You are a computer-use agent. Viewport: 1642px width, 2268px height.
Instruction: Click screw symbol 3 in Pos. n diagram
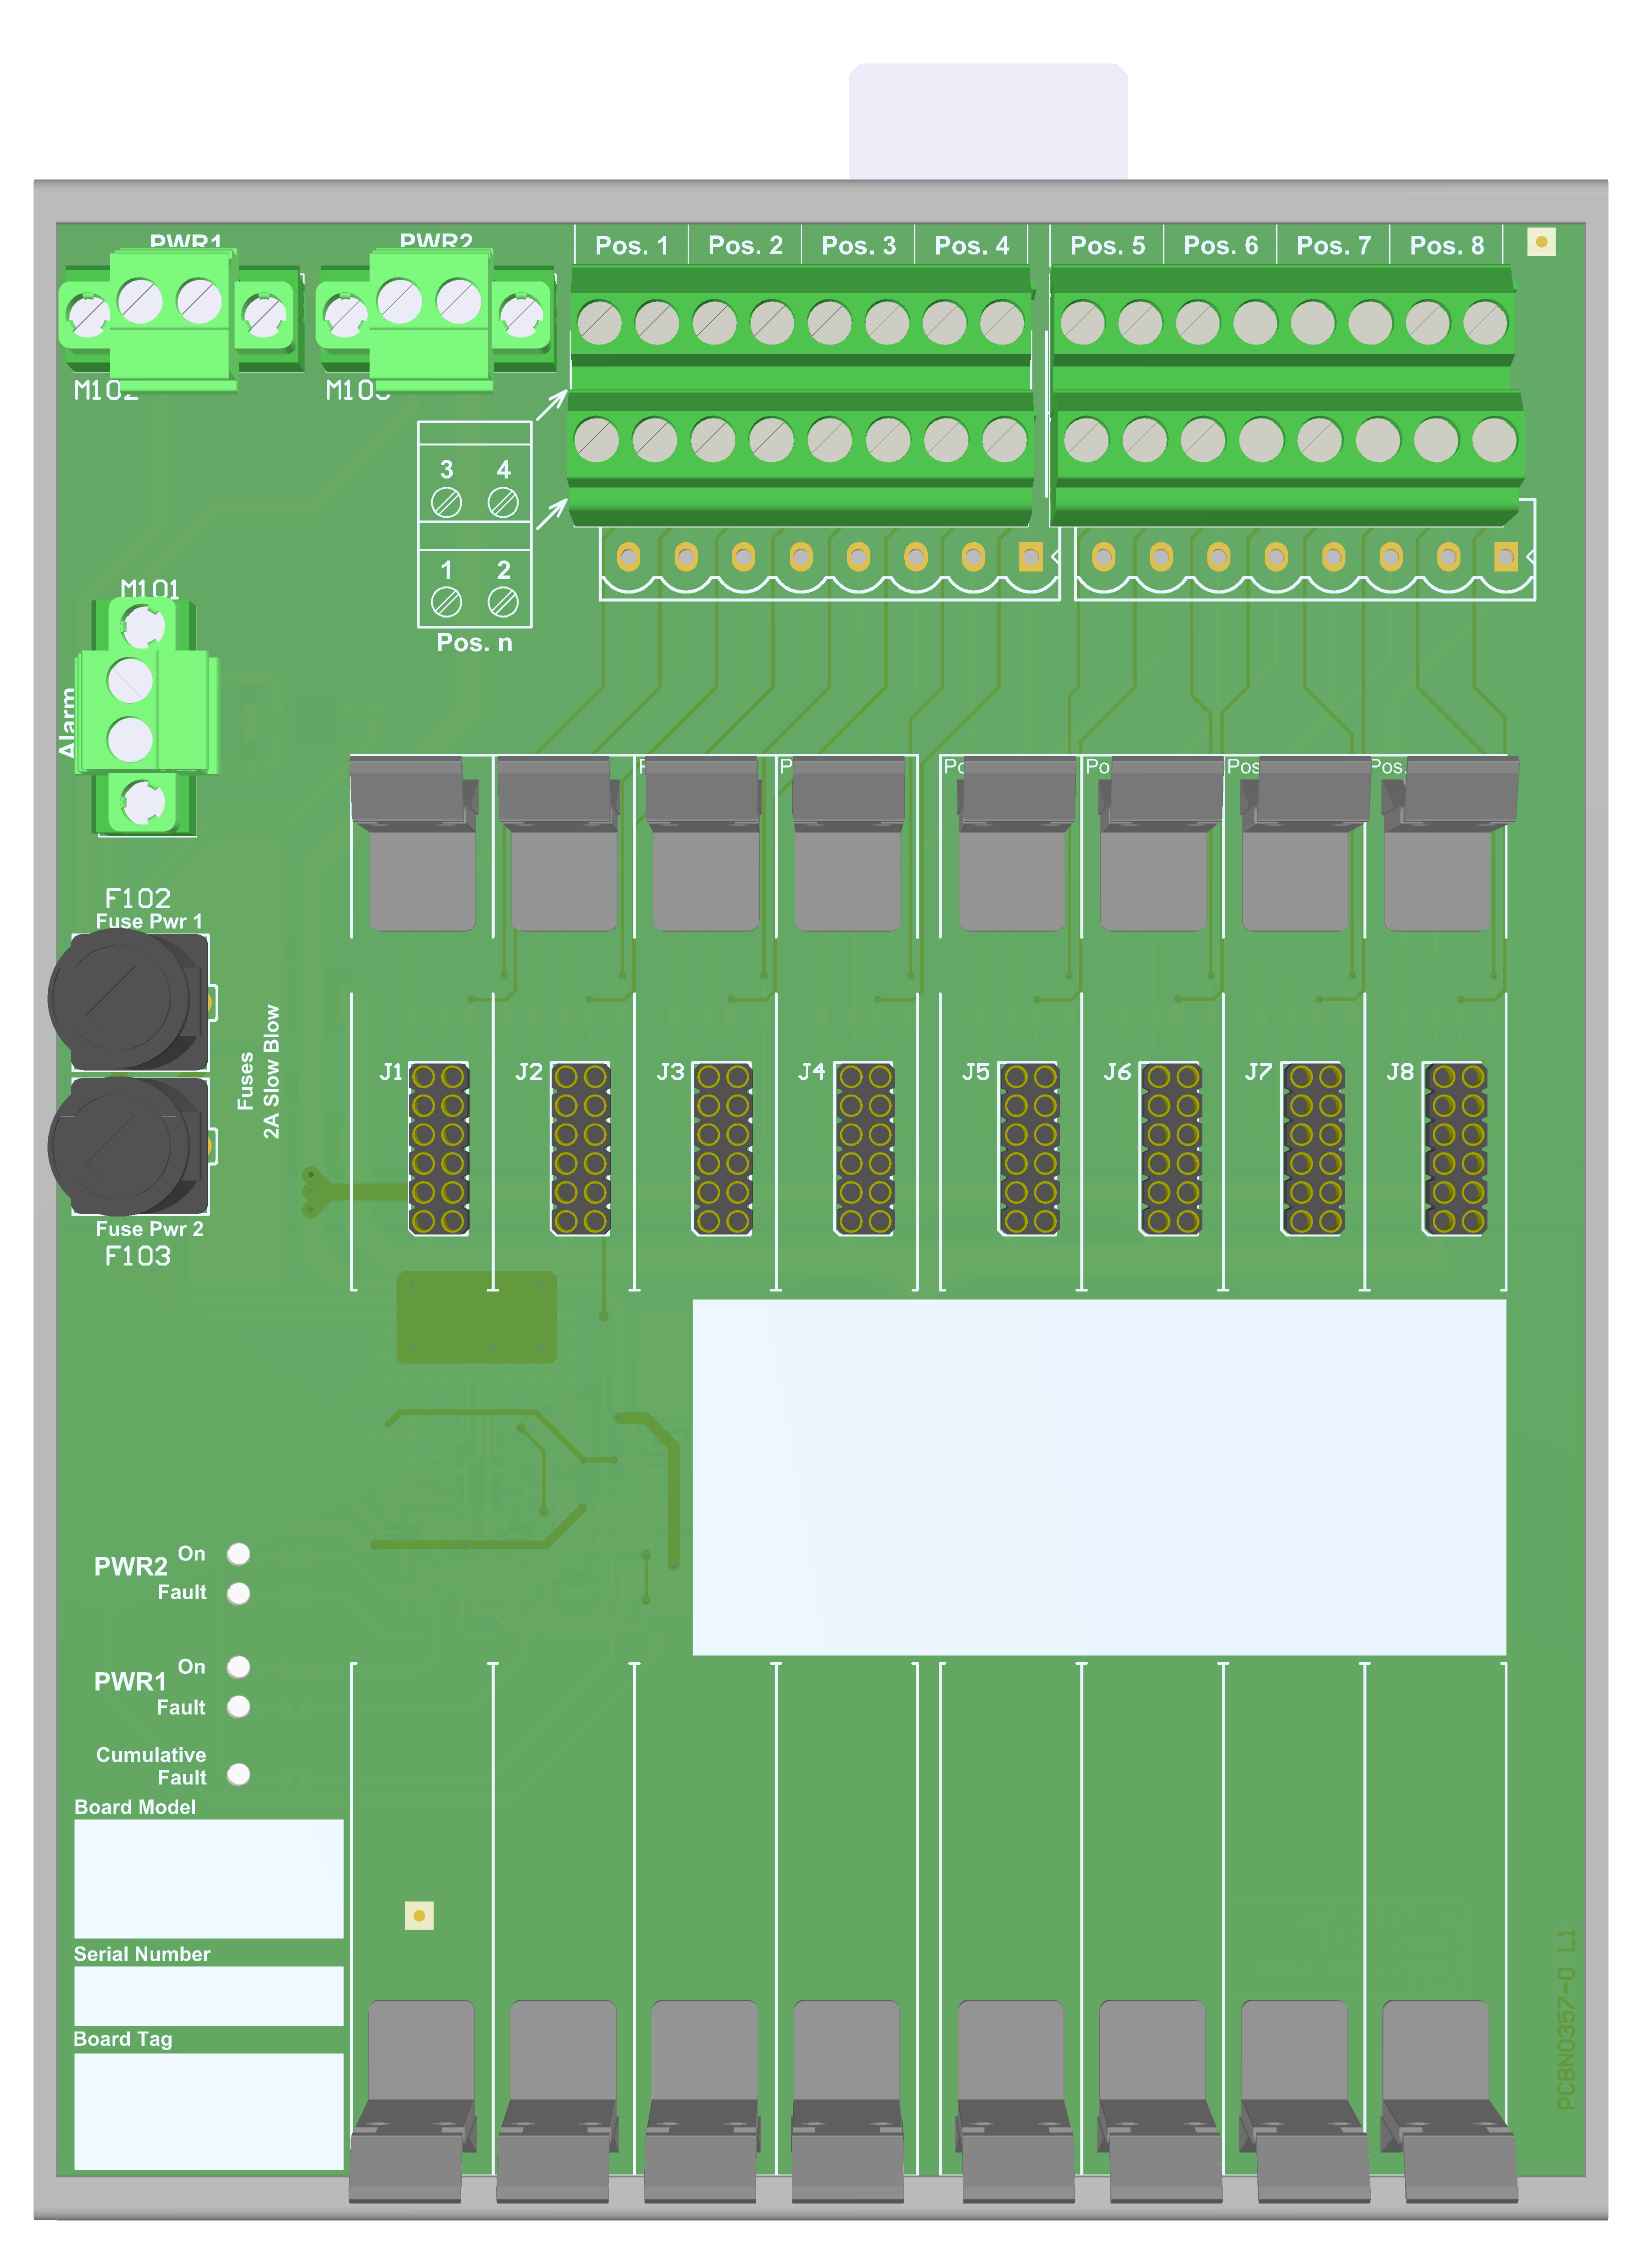coord(446,502)
